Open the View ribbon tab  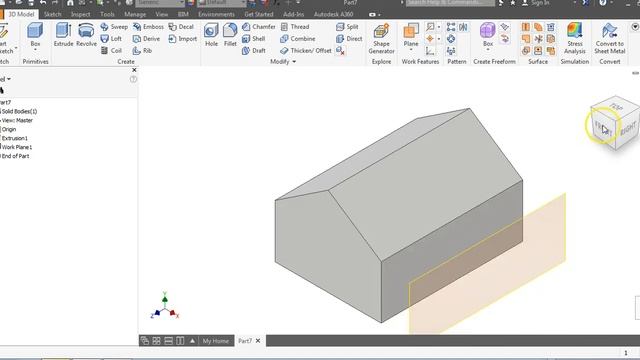coord(162,14)
